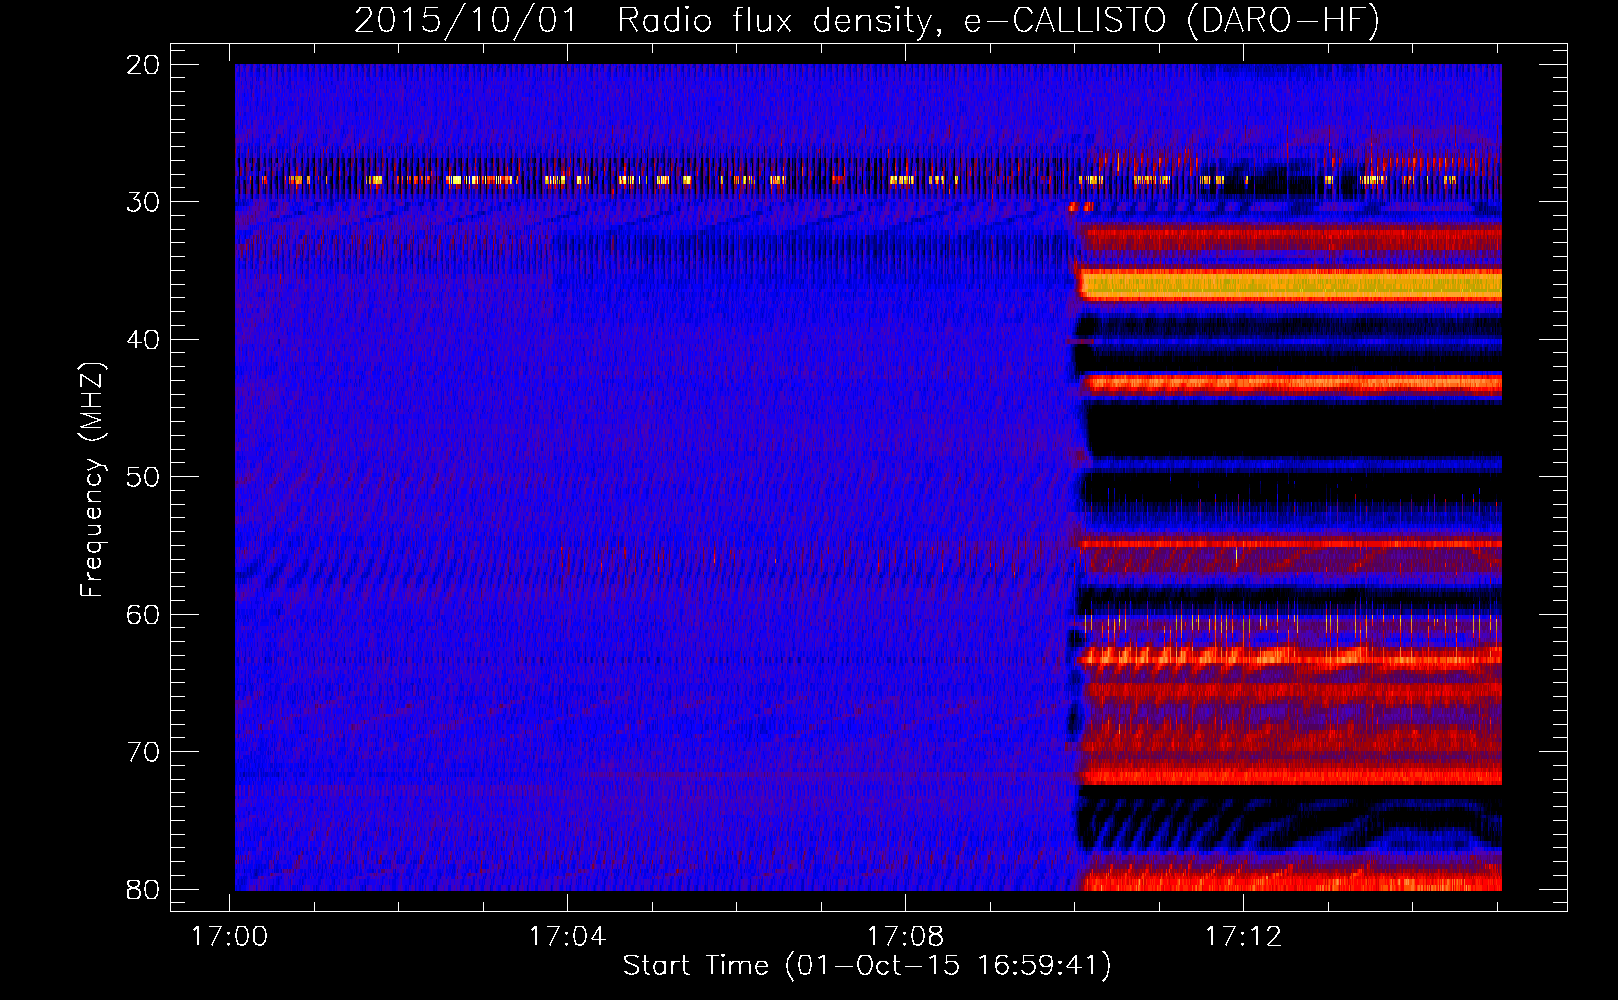Click the '17:04' time tick label
The height and width of the screenshot is (1000, 1618).
pos(568,937)
